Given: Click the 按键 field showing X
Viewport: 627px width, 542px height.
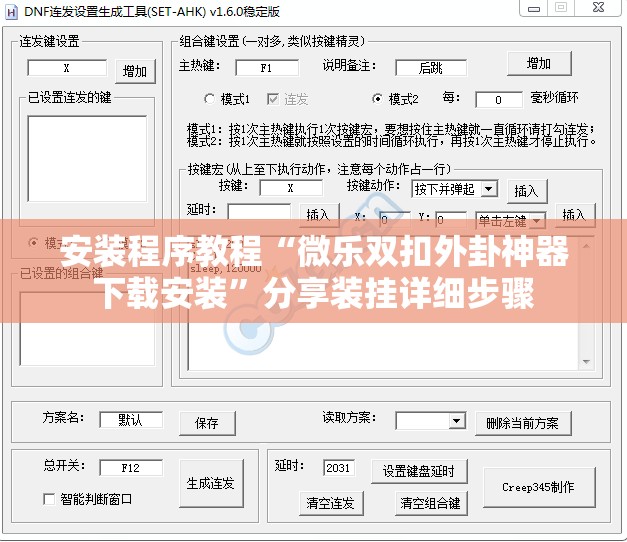Looking at the screenshot, I should pos(291,188).
